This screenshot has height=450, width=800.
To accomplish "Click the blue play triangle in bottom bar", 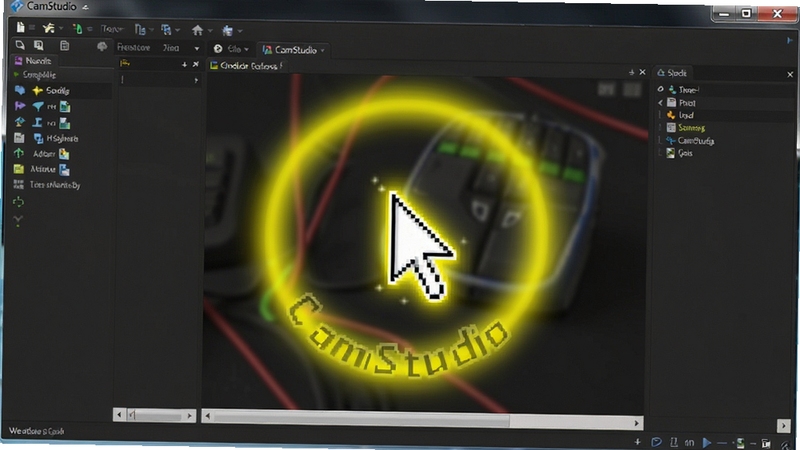I will 707,442.
